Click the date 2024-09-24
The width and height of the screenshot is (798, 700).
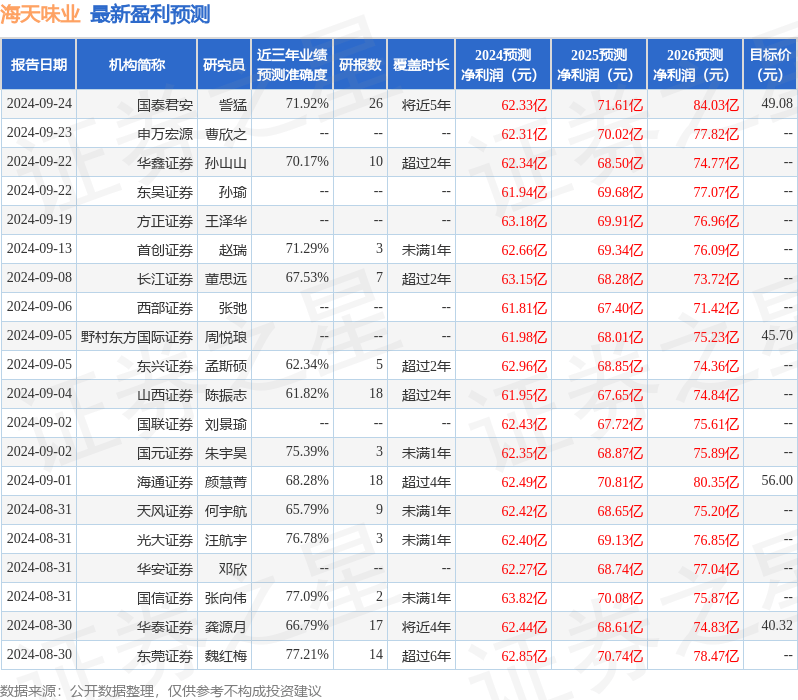[x=39, y=103]
